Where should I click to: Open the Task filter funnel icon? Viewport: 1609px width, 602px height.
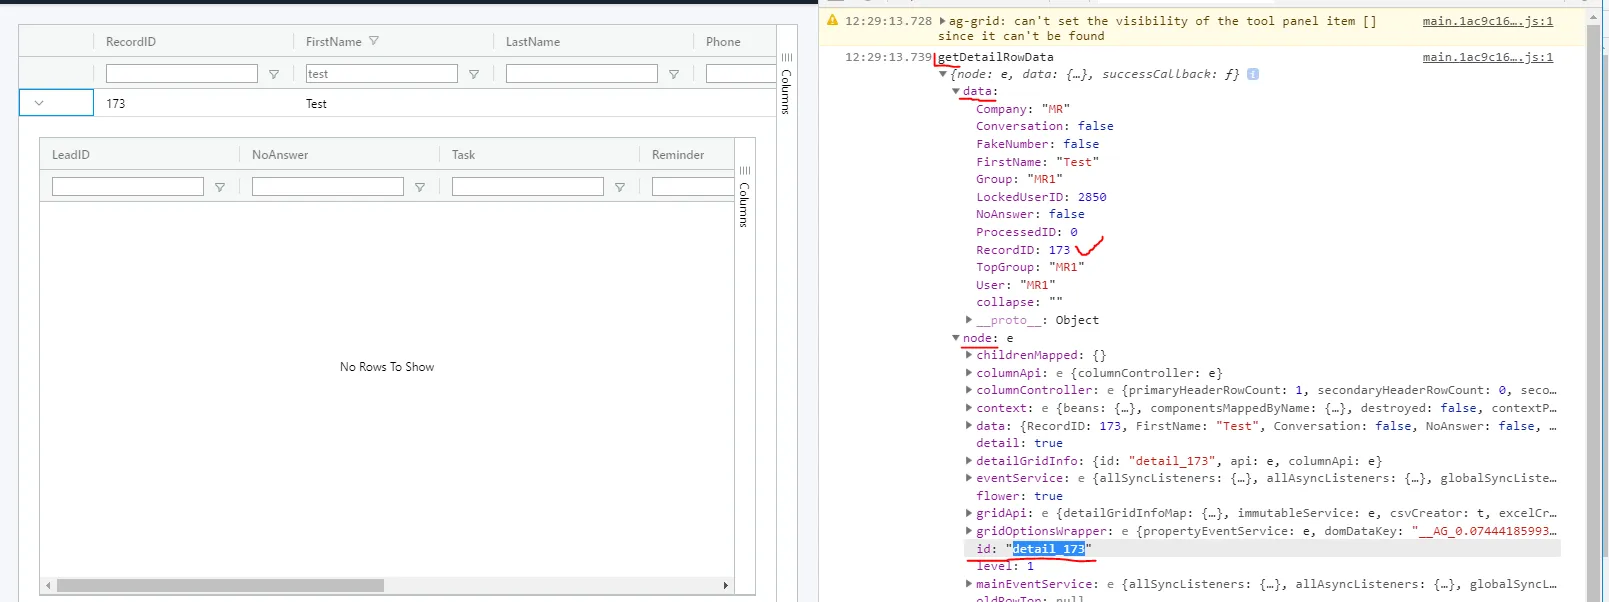click(620, 187)
